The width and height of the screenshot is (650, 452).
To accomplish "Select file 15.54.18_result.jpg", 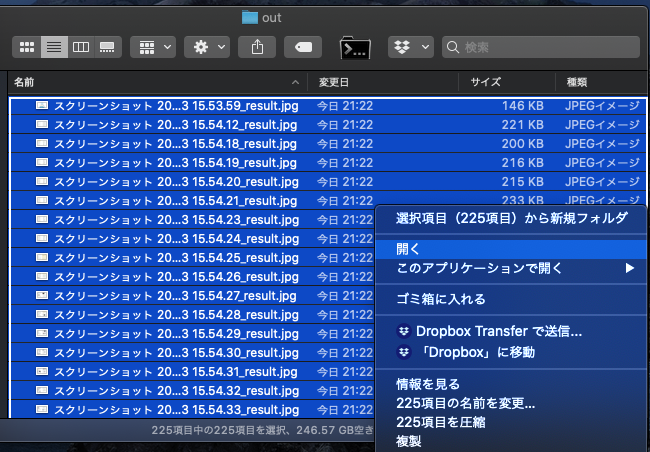I will (176, 144).
